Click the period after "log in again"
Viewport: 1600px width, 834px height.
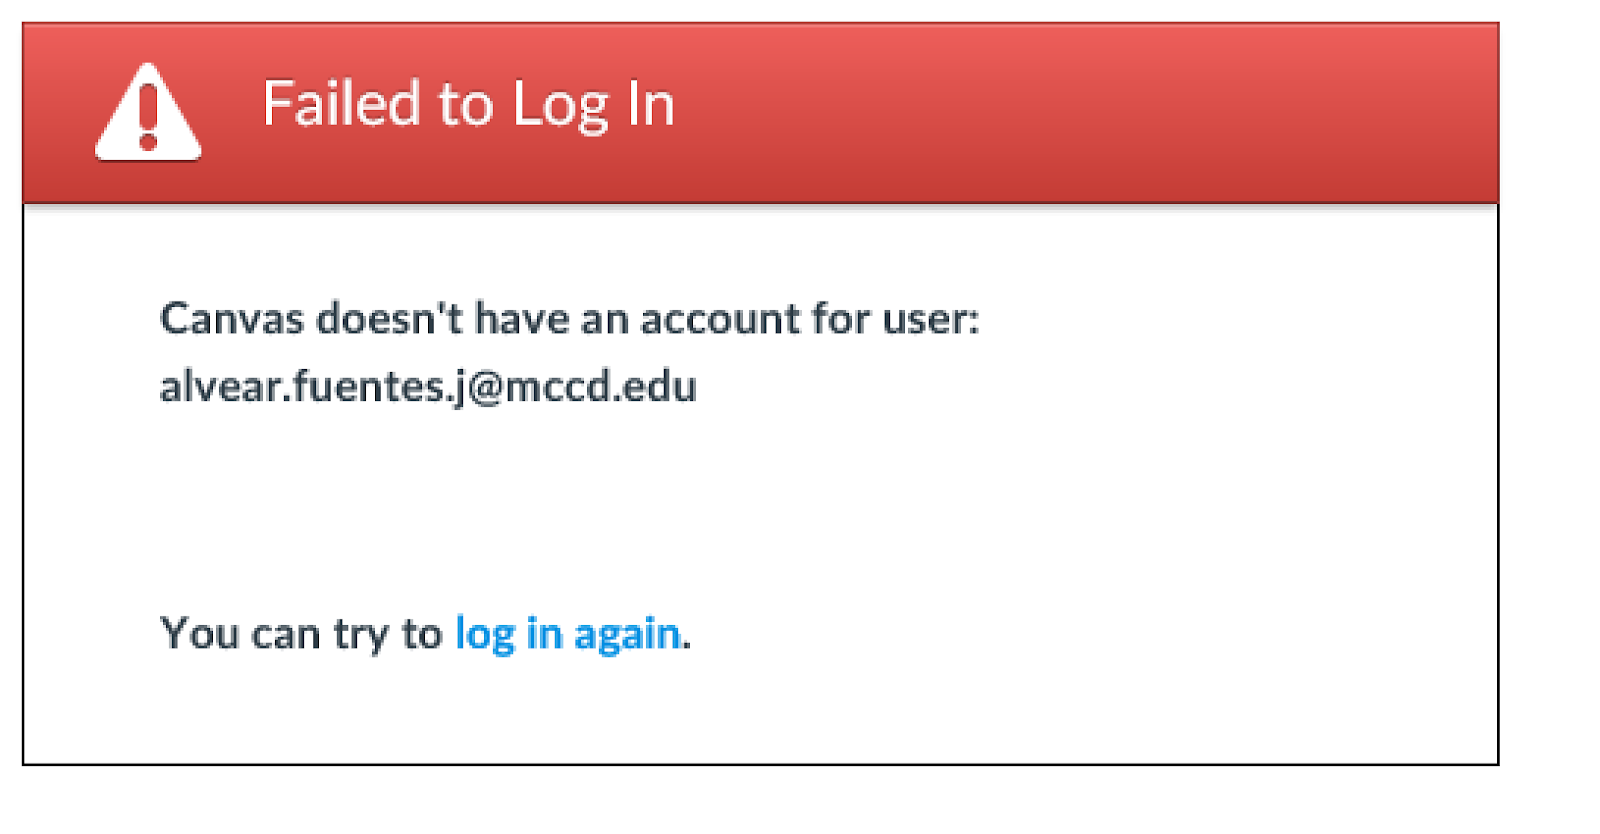[687, 646]
